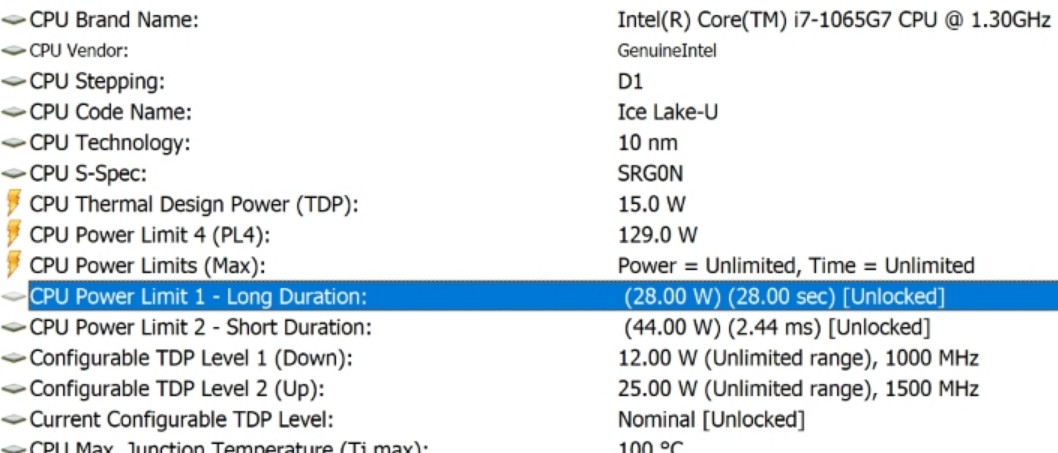Select the CPU Power Limits (Max) label
The image size is (1058, 453).
(146, 266)
